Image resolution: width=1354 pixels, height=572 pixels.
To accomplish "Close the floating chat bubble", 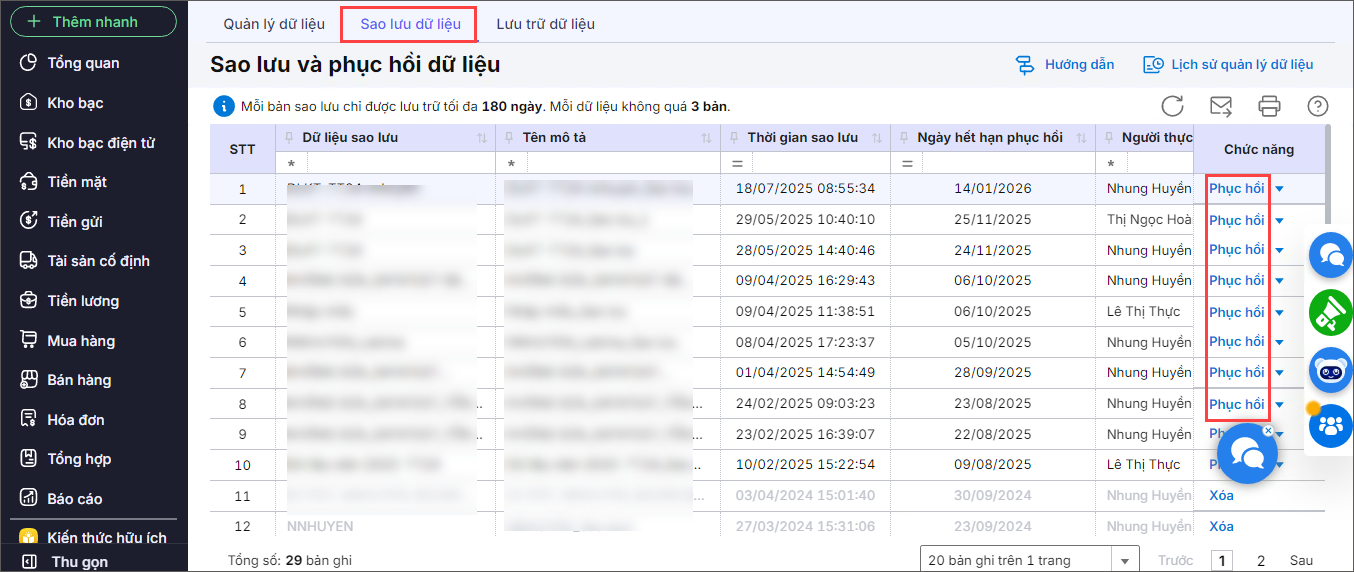I will tap(1268, 431).
